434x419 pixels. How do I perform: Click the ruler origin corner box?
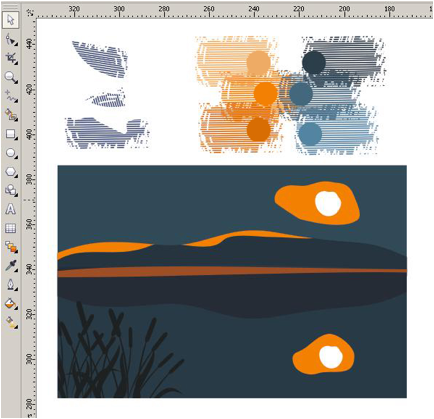click(31, 13)
